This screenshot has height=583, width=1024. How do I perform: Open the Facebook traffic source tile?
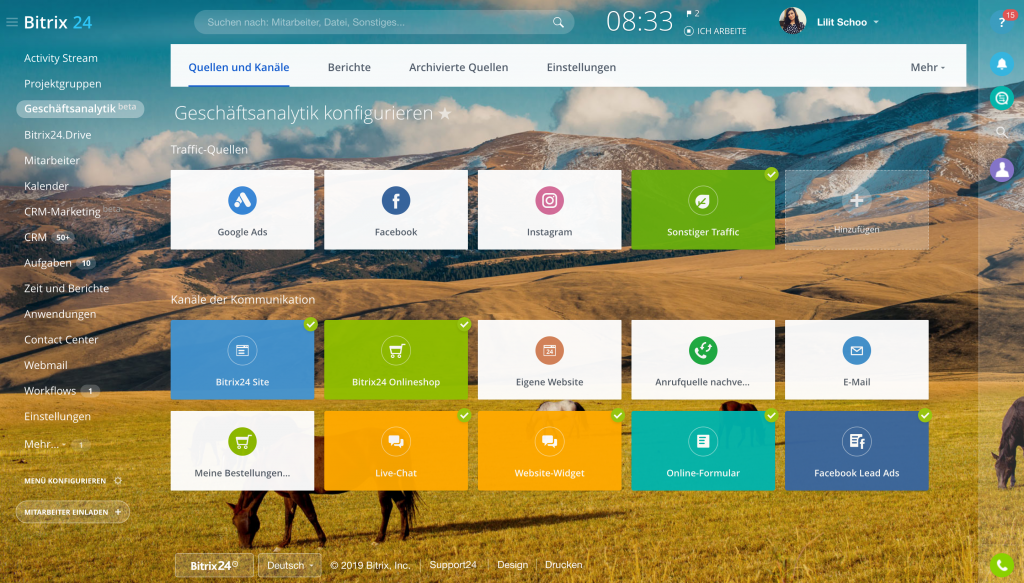(396, 210)
